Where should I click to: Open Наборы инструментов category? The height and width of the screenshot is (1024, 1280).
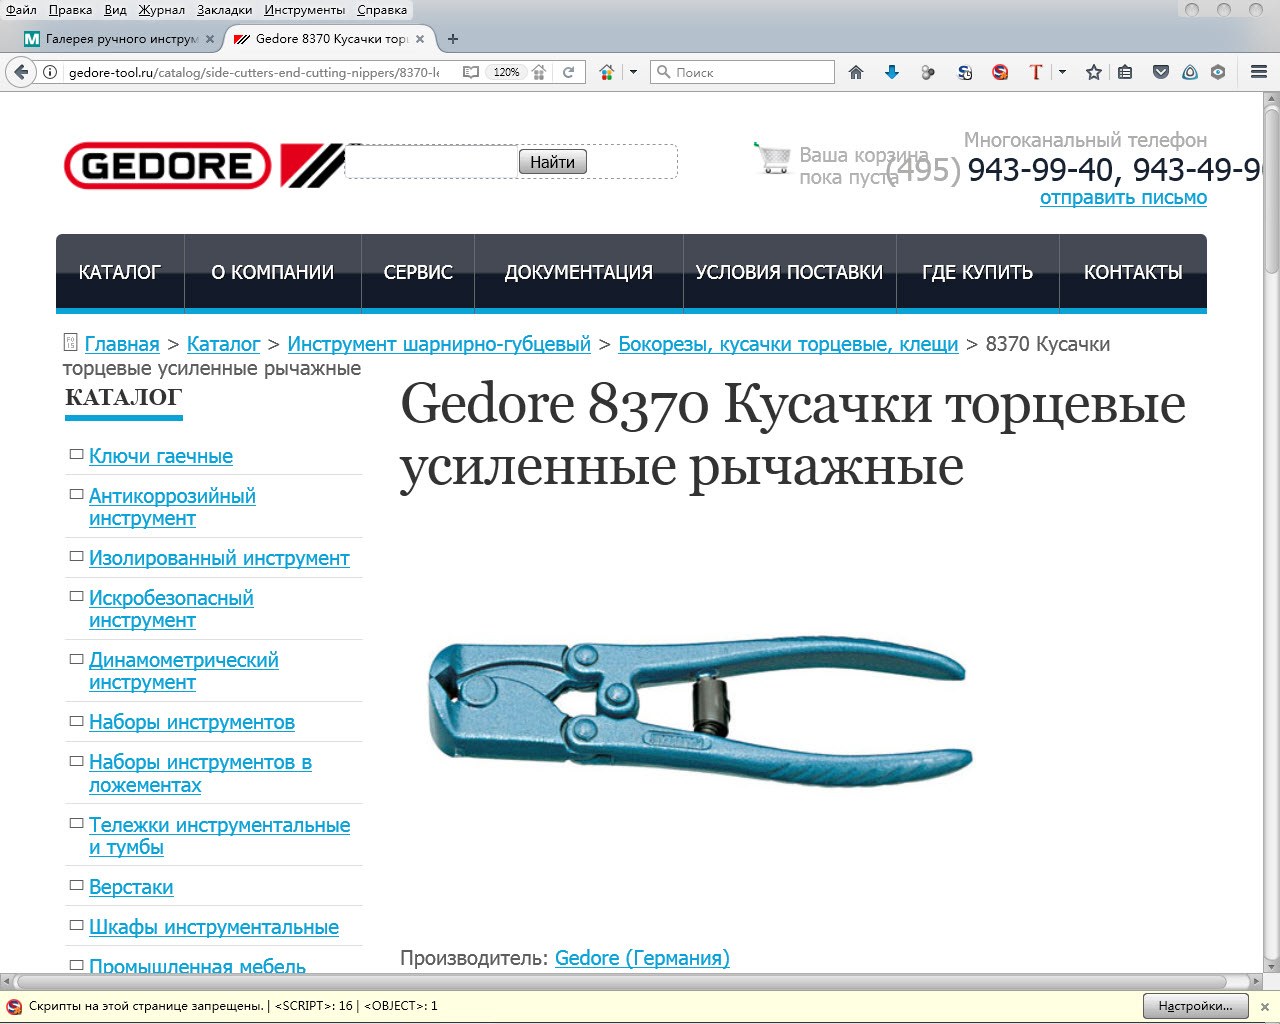192,722
